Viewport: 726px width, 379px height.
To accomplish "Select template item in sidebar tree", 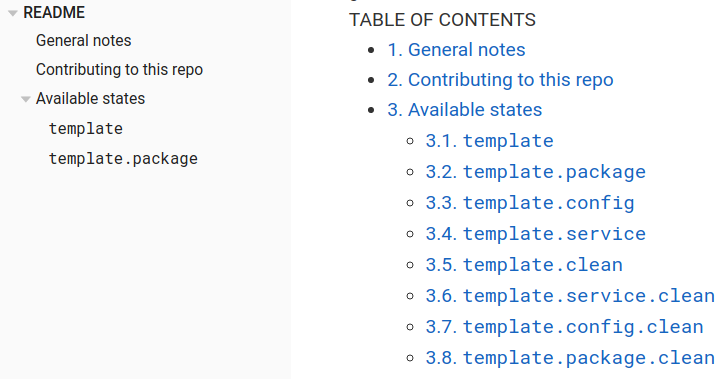I will (86, 129).
